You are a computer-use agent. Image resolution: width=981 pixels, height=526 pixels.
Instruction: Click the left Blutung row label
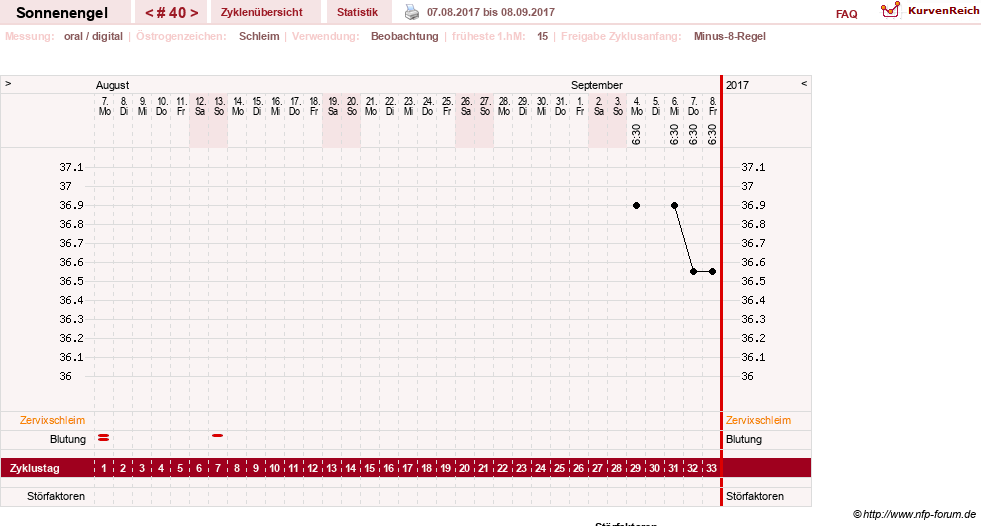[68, 439]
